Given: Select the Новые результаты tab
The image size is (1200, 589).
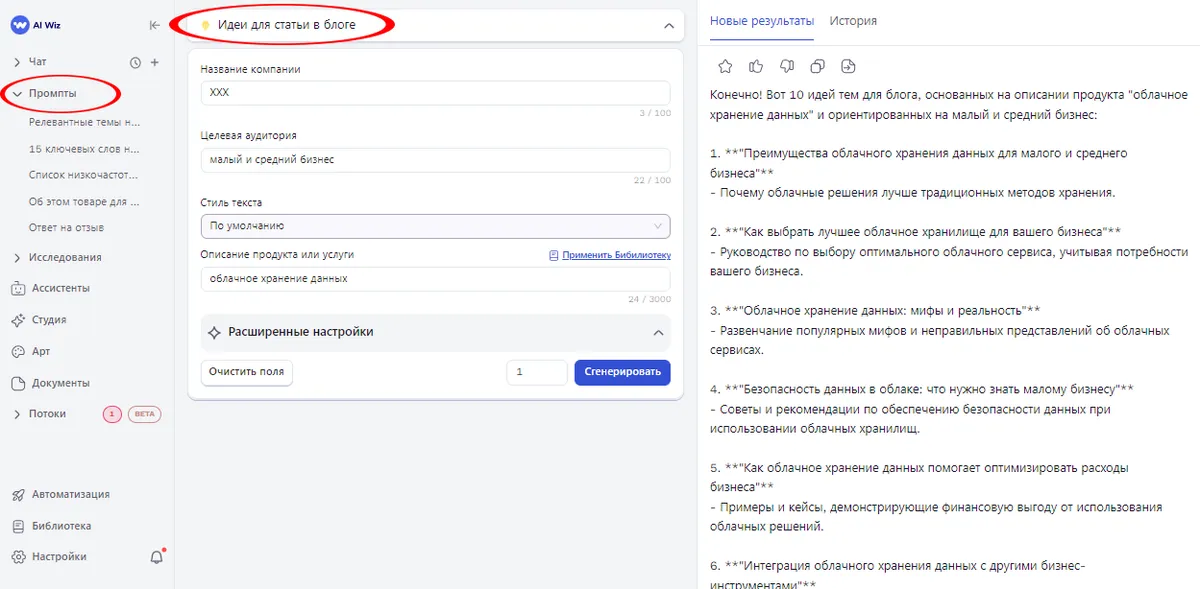Looking at the screenshot, I should pos(761,20).
